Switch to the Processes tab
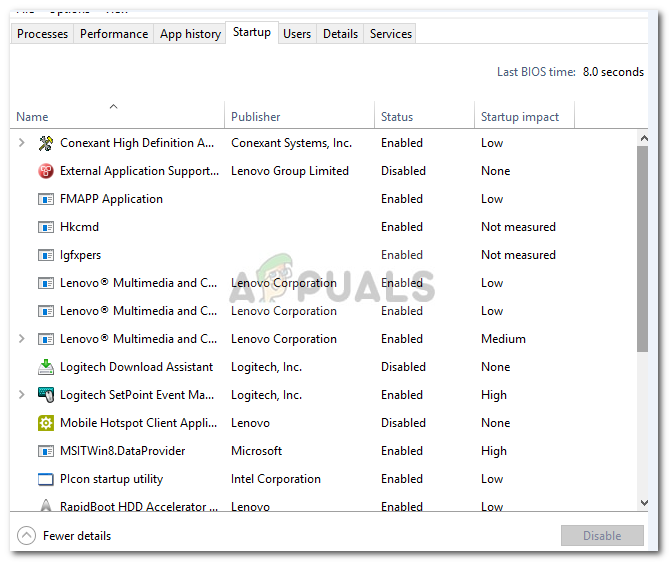The width and height of the screenshot is (669, 562). (42, 34)
